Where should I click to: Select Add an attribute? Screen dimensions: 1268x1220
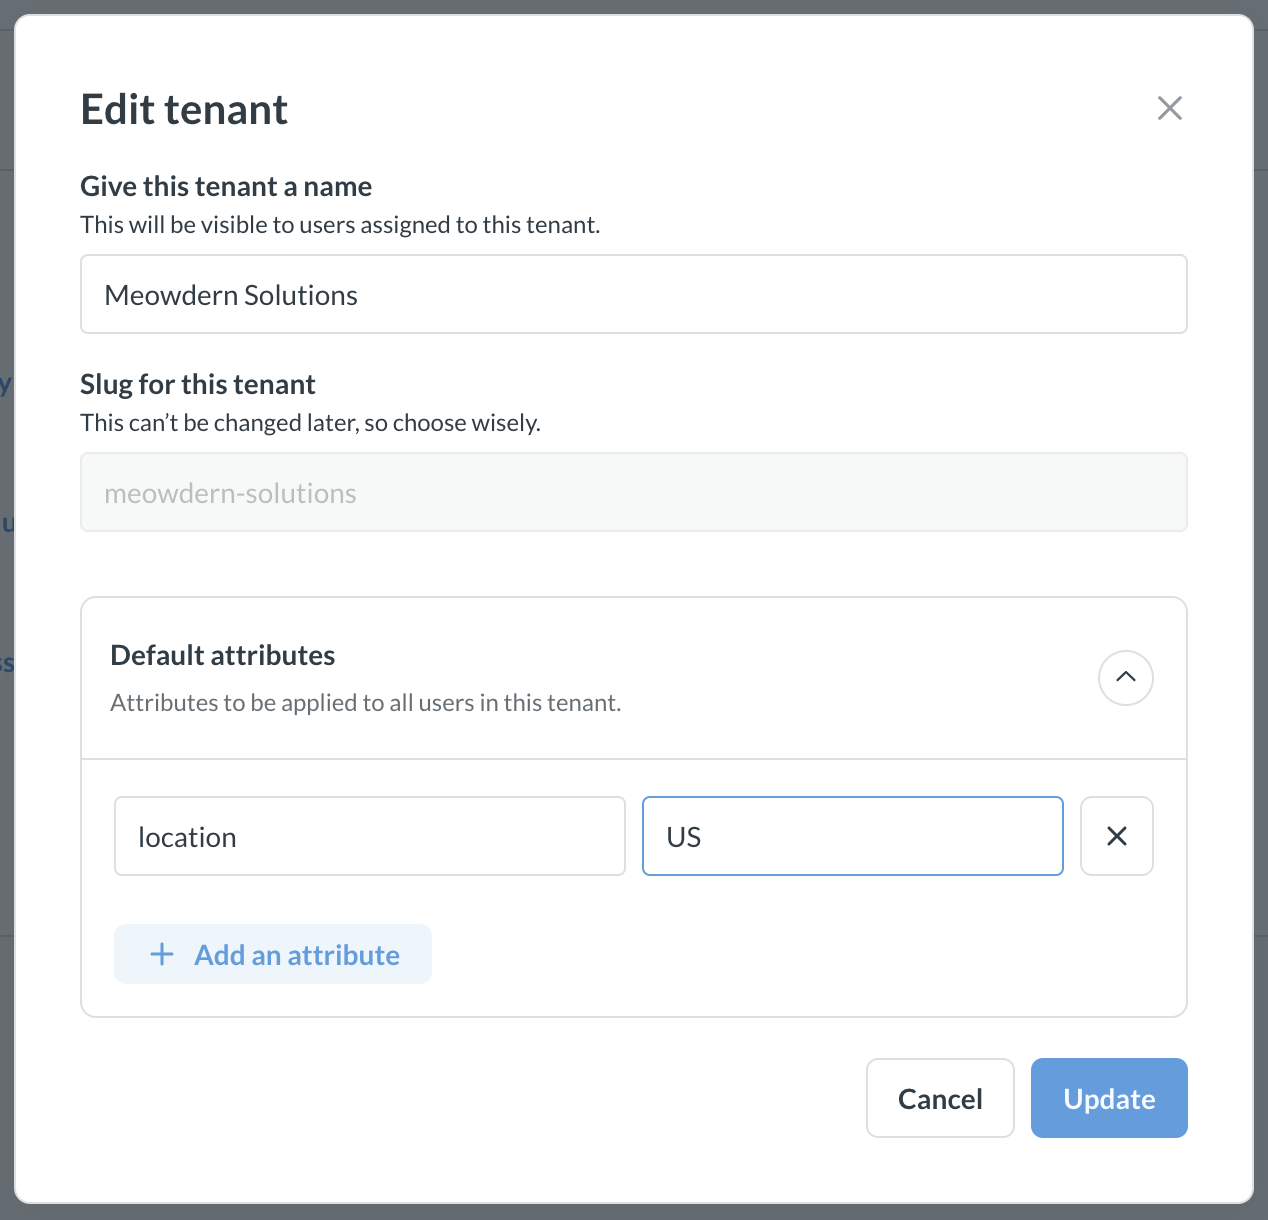(272, 954)
